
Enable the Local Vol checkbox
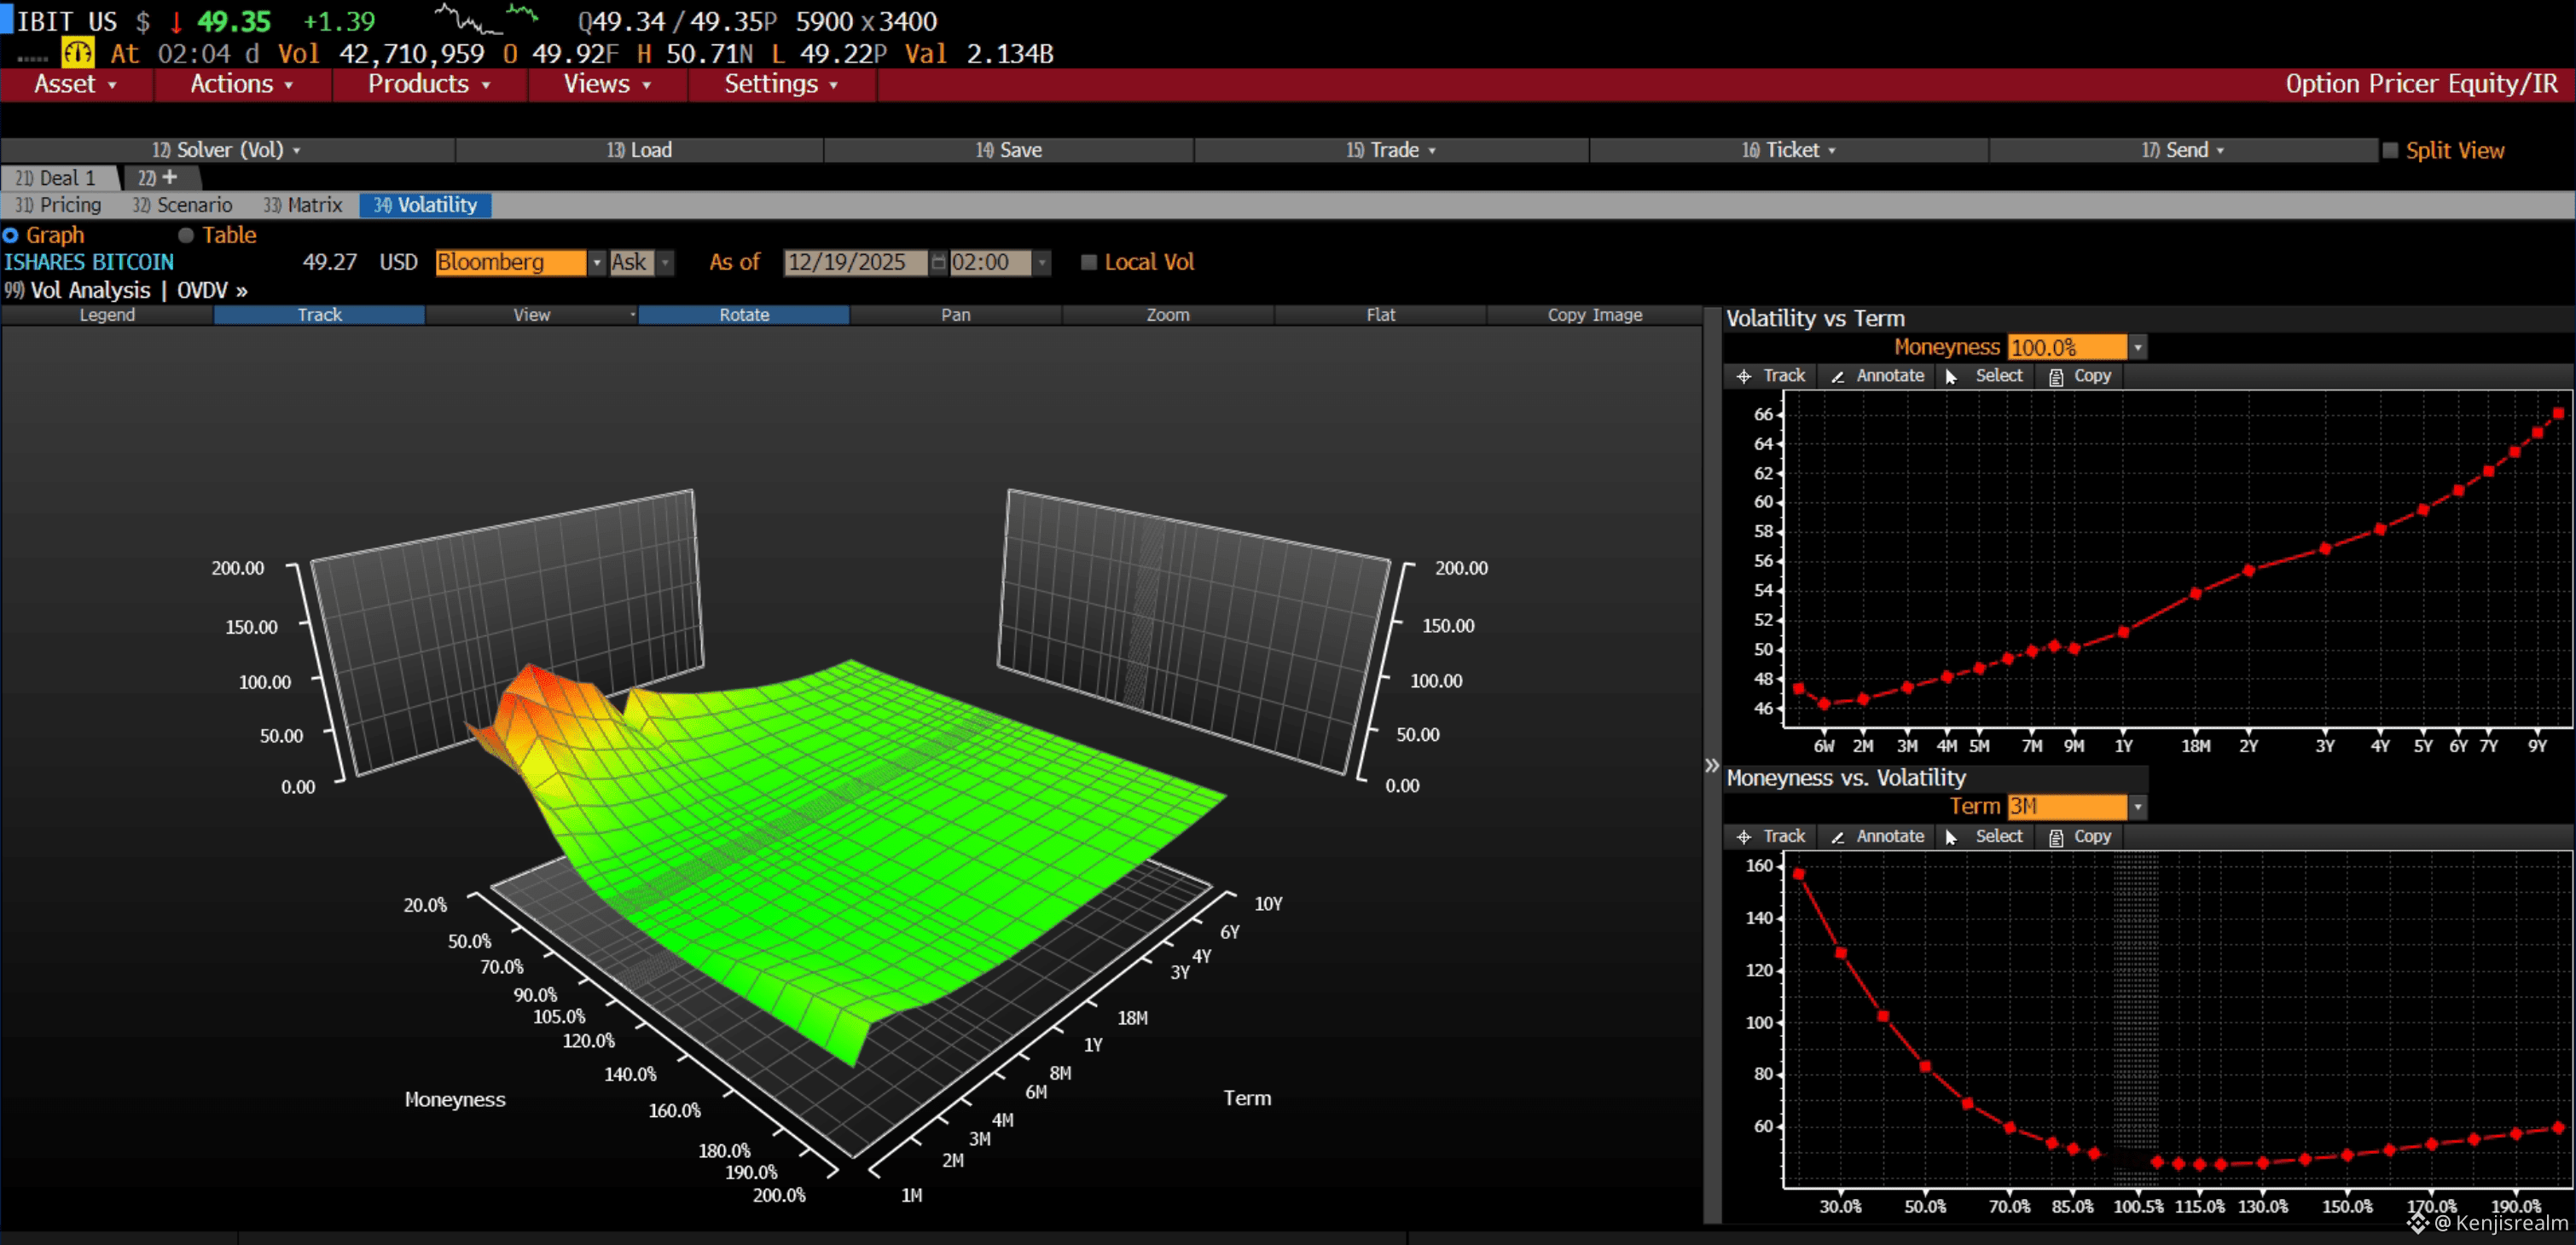(1089, 262)
